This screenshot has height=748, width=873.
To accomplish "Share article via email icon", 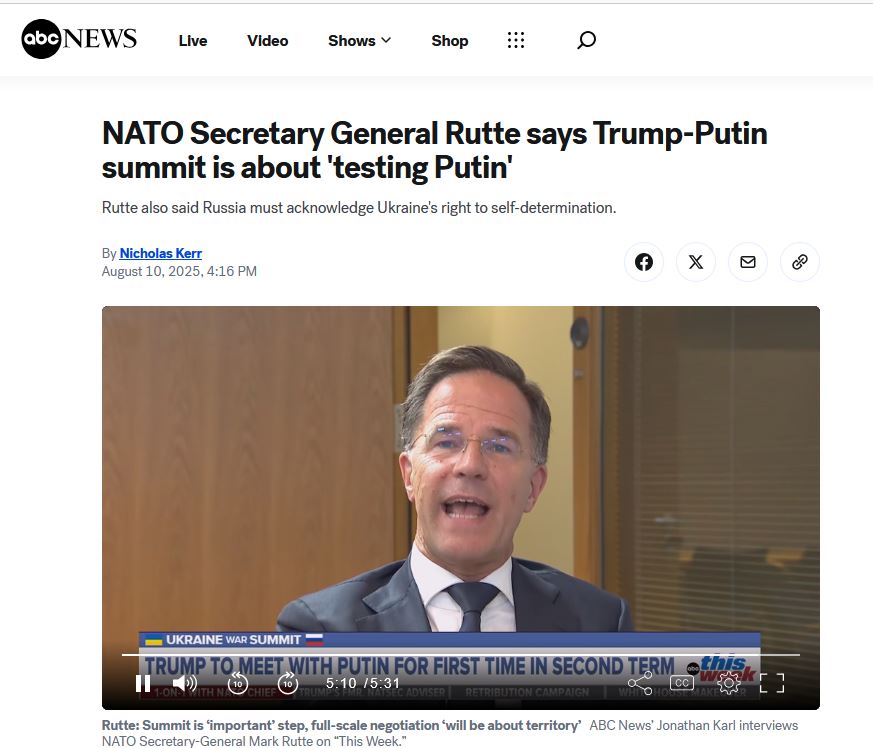I will [747, 262].
